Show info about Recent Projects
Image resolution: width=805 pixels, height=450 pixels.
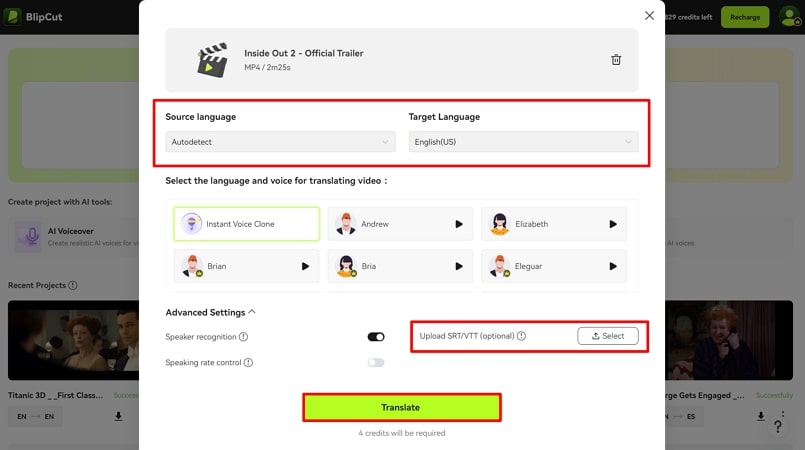click(73, 285)
